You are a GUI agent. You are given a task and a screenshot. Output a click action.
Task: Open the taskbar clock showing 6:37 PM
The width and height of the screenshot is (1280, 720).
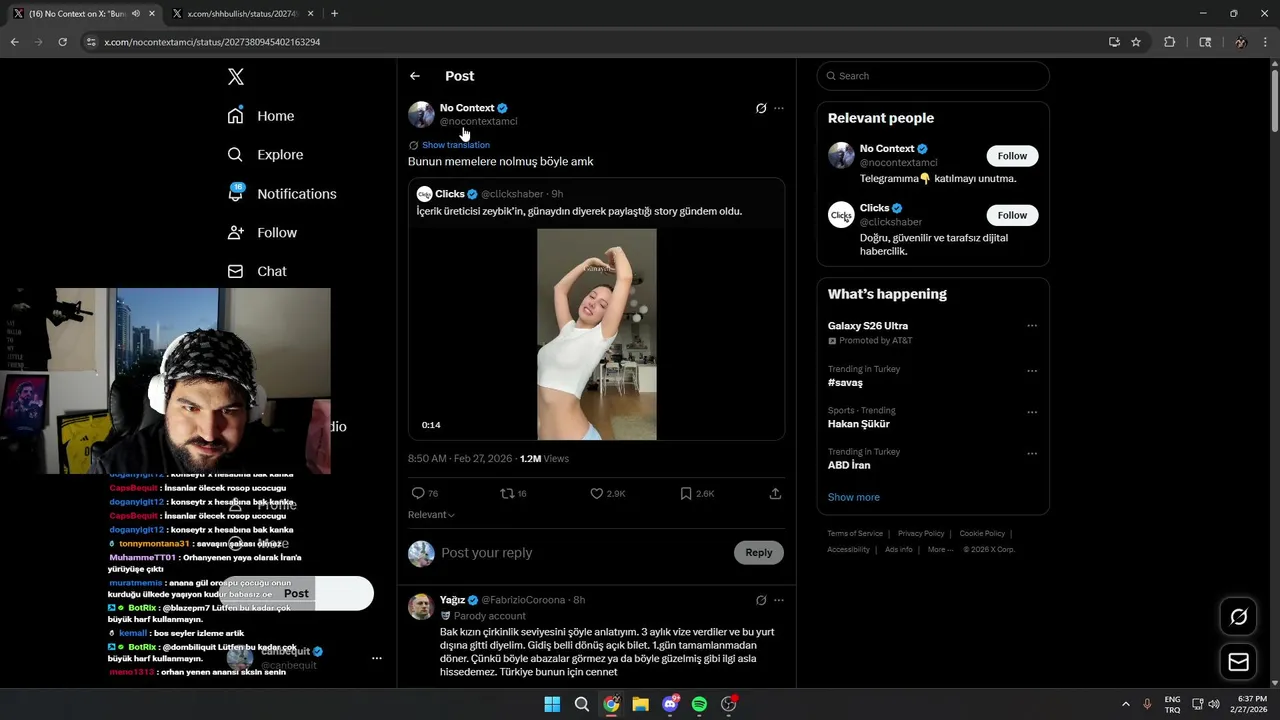pyautogui.click(x=1251, y=704)
